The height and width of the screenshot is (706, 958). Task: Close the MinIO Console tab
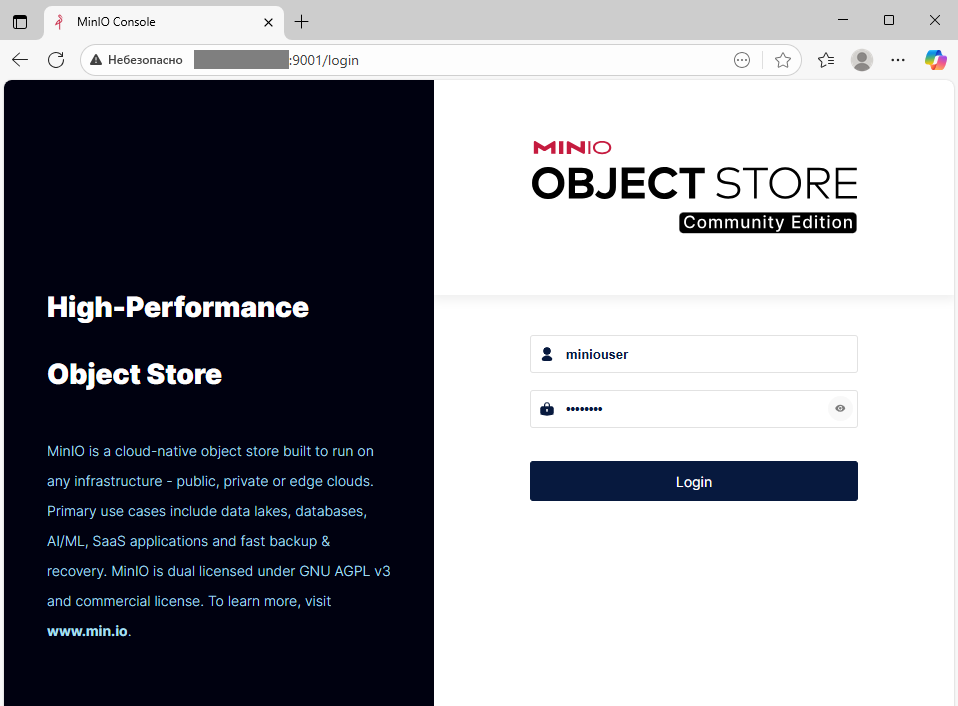coord(269,21)
